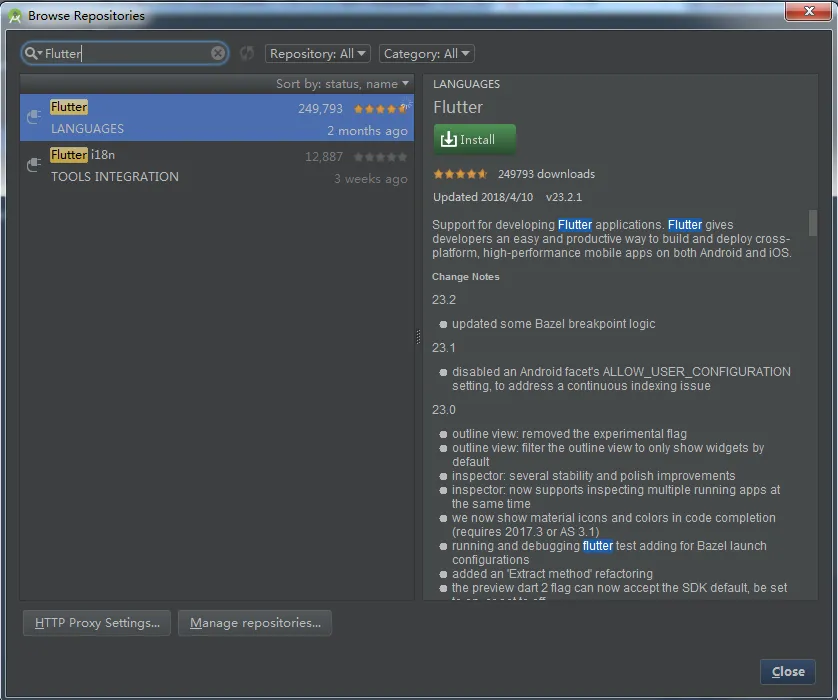The width and height of the screenshot is (838, 700).
Task: Open the Sort by status, name dropdown
Action: (343, 84)
